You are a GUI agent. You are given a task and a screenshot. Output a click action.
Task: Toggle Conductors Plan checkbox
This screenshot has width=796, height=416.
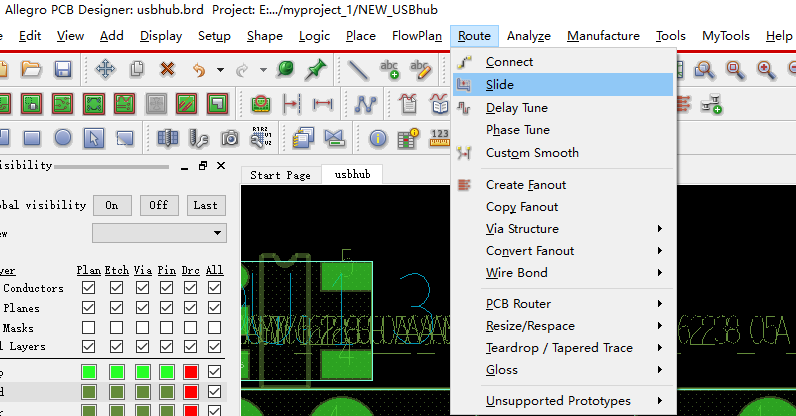tap(88, 287)
